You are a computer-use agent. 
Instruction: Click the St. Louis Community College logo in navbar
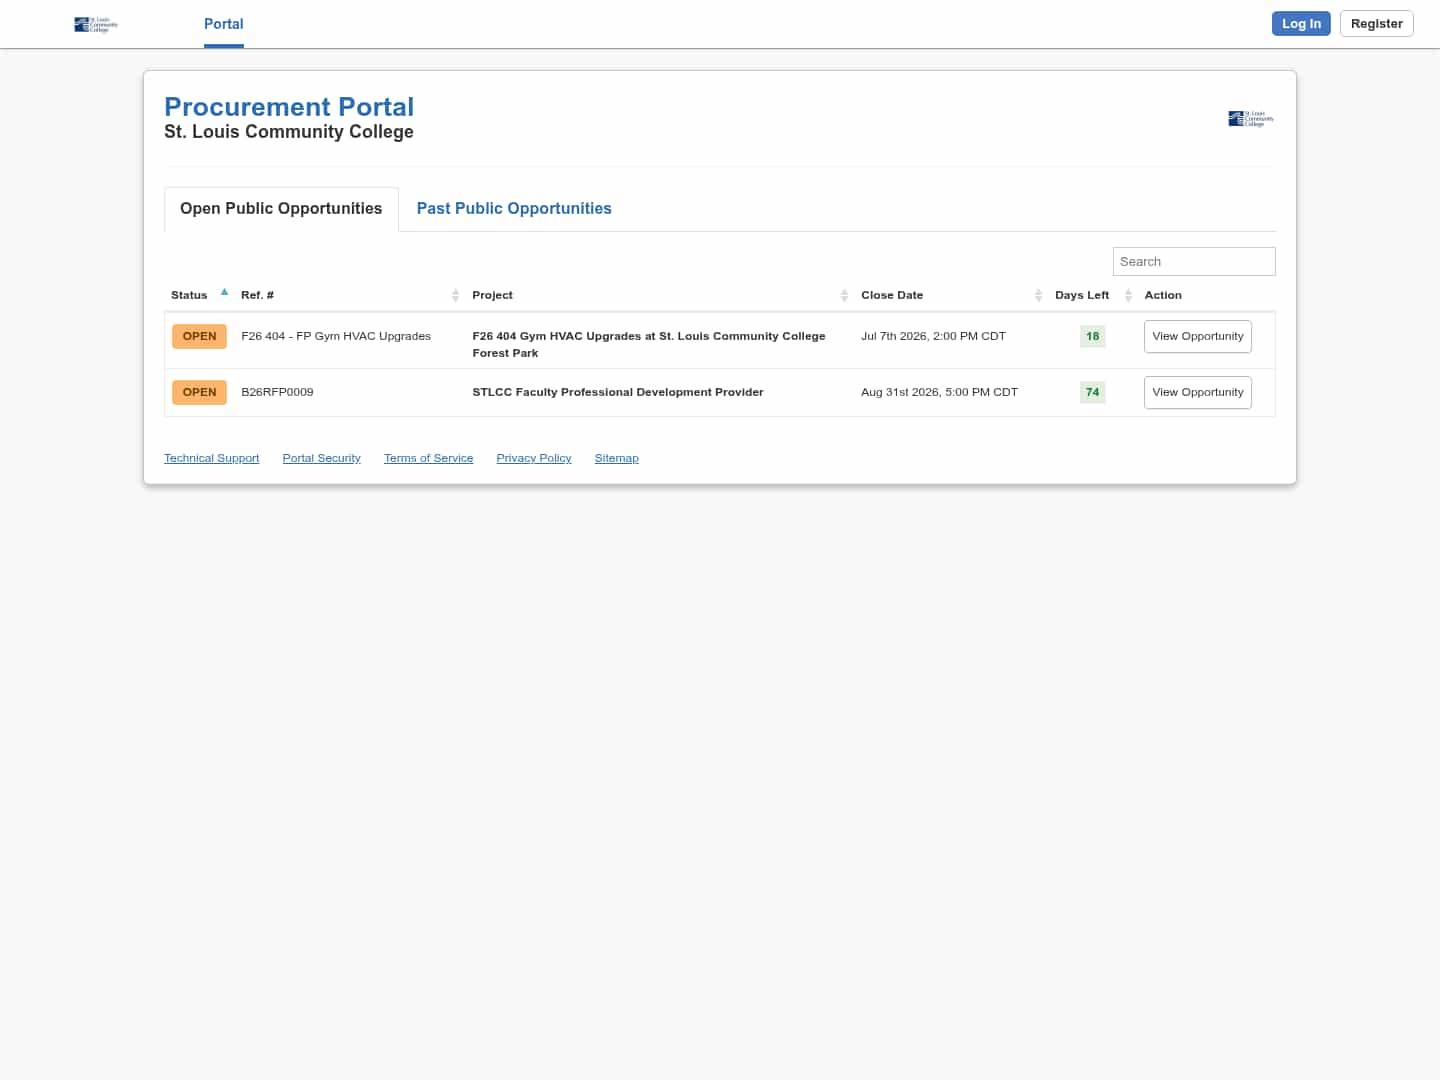coord(96,24)
